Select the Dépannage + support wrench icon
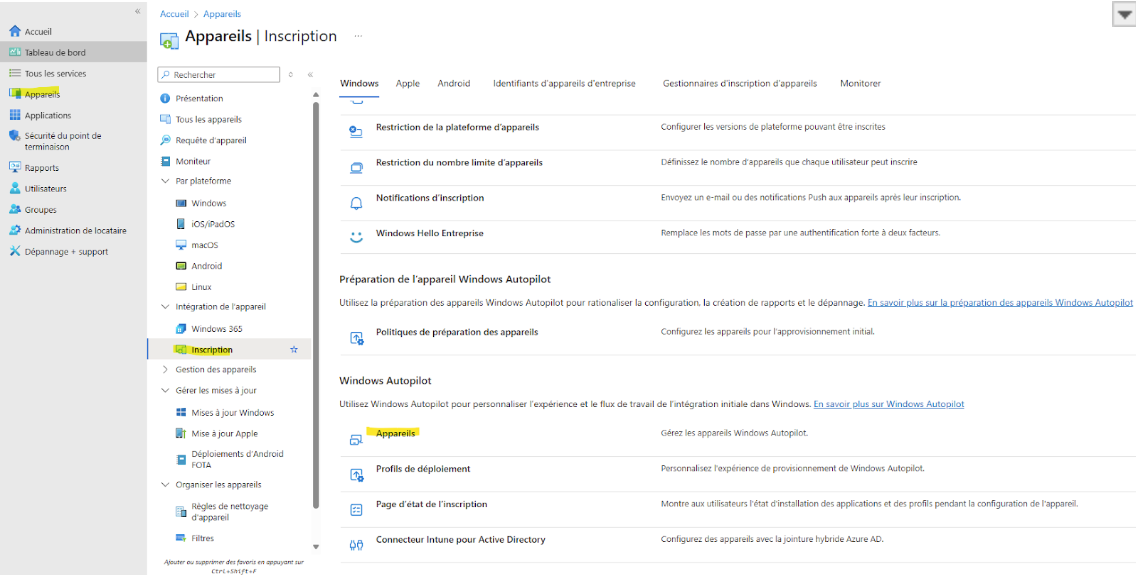Screen dimensions: 1136x575 (x=15, y=252)
